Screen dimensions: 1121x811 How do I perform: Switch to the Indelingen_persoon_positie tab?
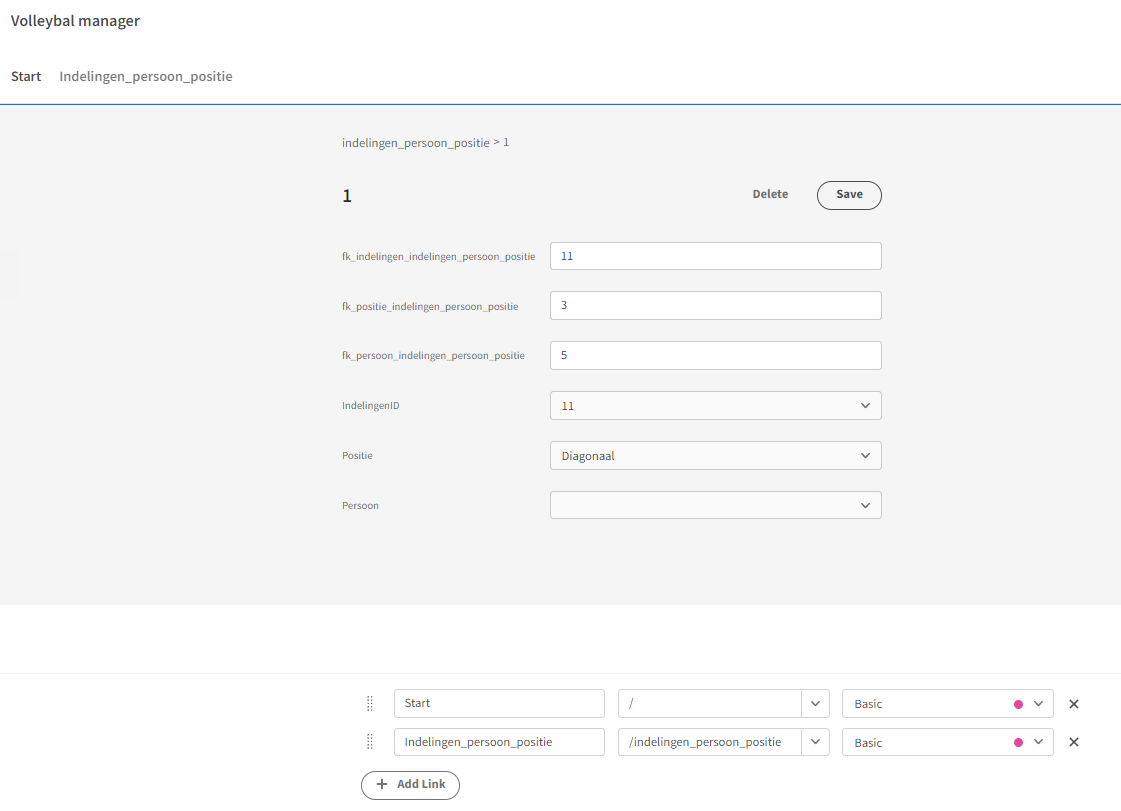tap(145, 76)
